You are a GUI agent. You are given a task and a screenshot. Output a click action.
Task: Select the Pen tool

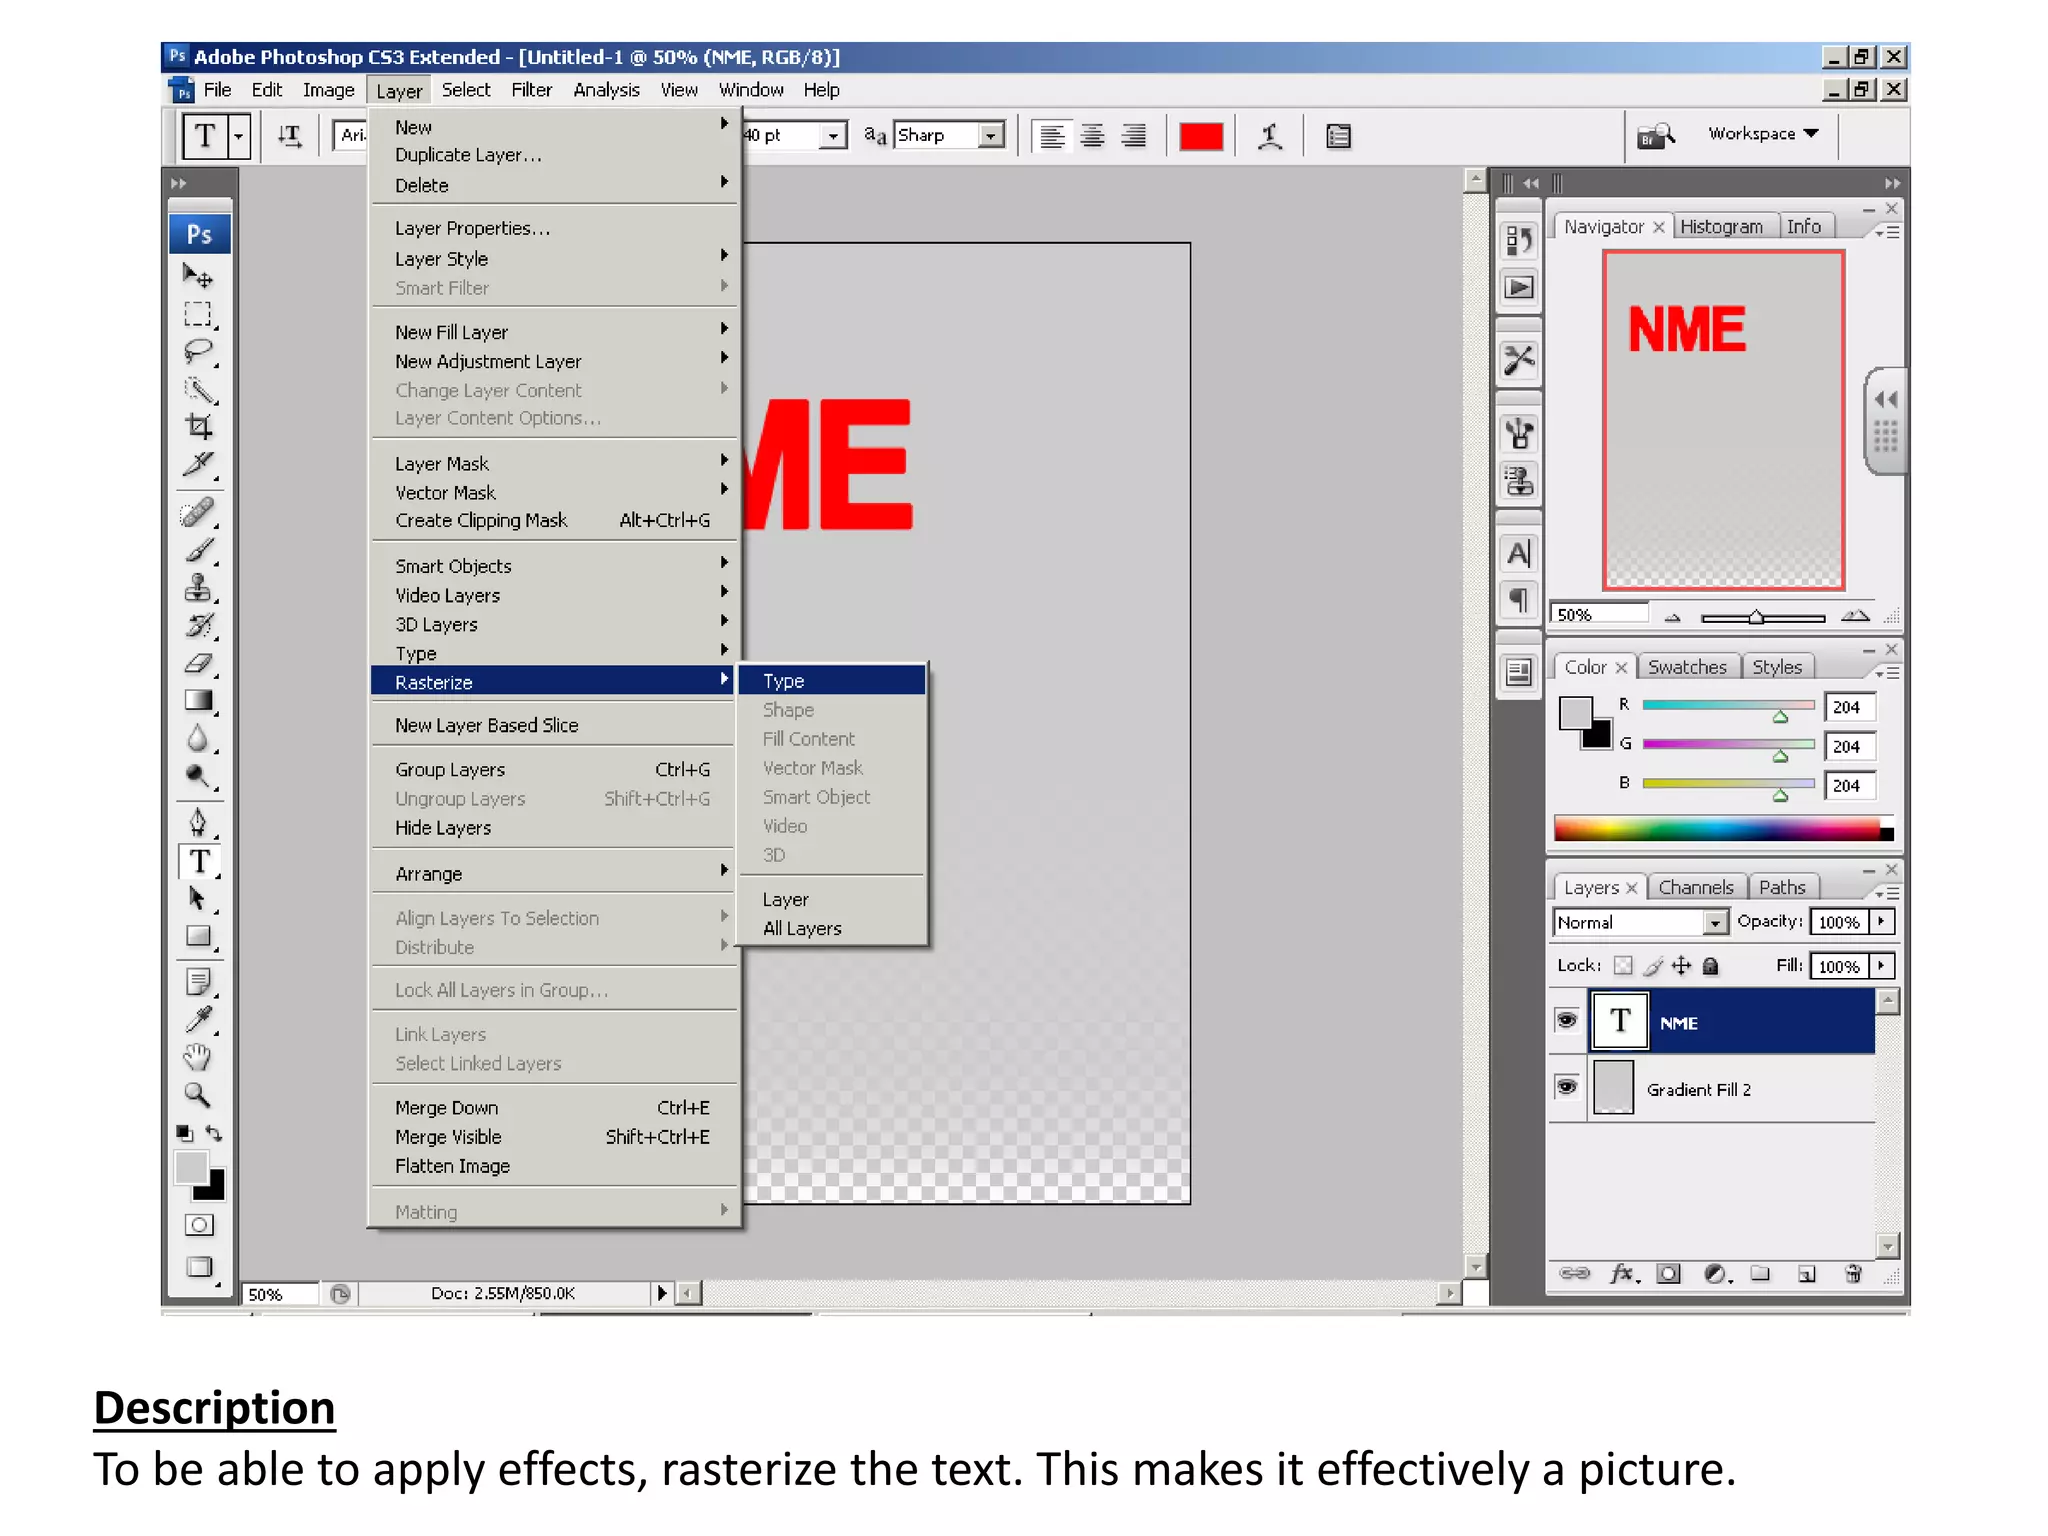tap(199, 823)
